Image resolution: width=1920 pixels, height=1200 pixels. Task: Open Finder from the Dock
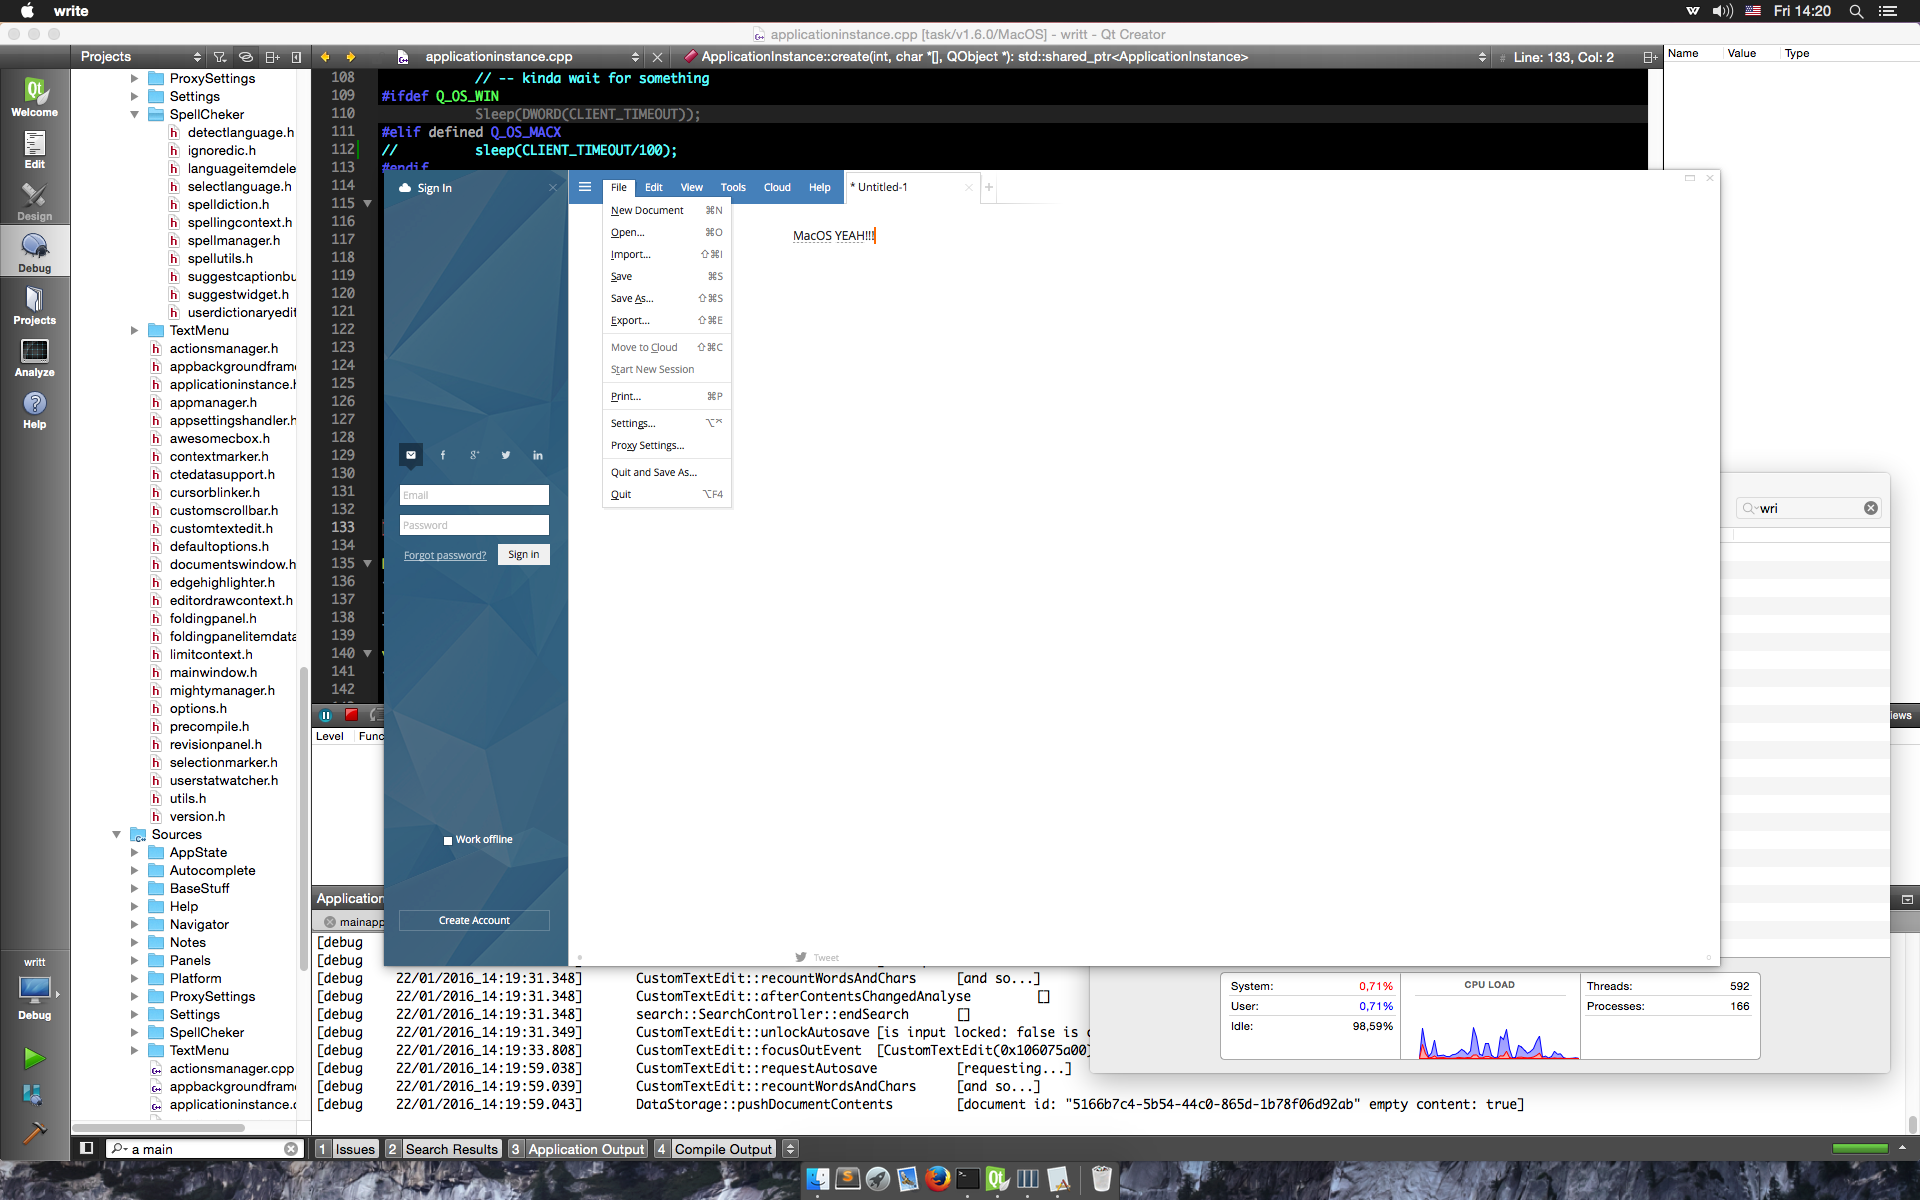[x=817, y=1179]
